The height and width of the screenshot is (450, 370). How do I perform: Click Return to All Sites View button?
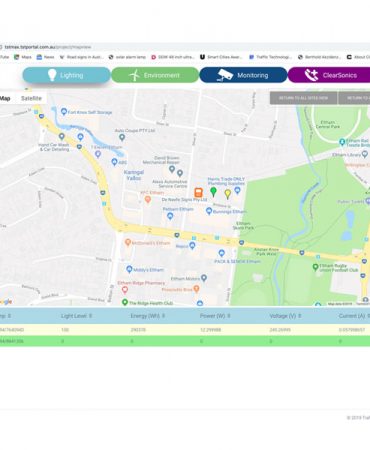tap(303, 98)
